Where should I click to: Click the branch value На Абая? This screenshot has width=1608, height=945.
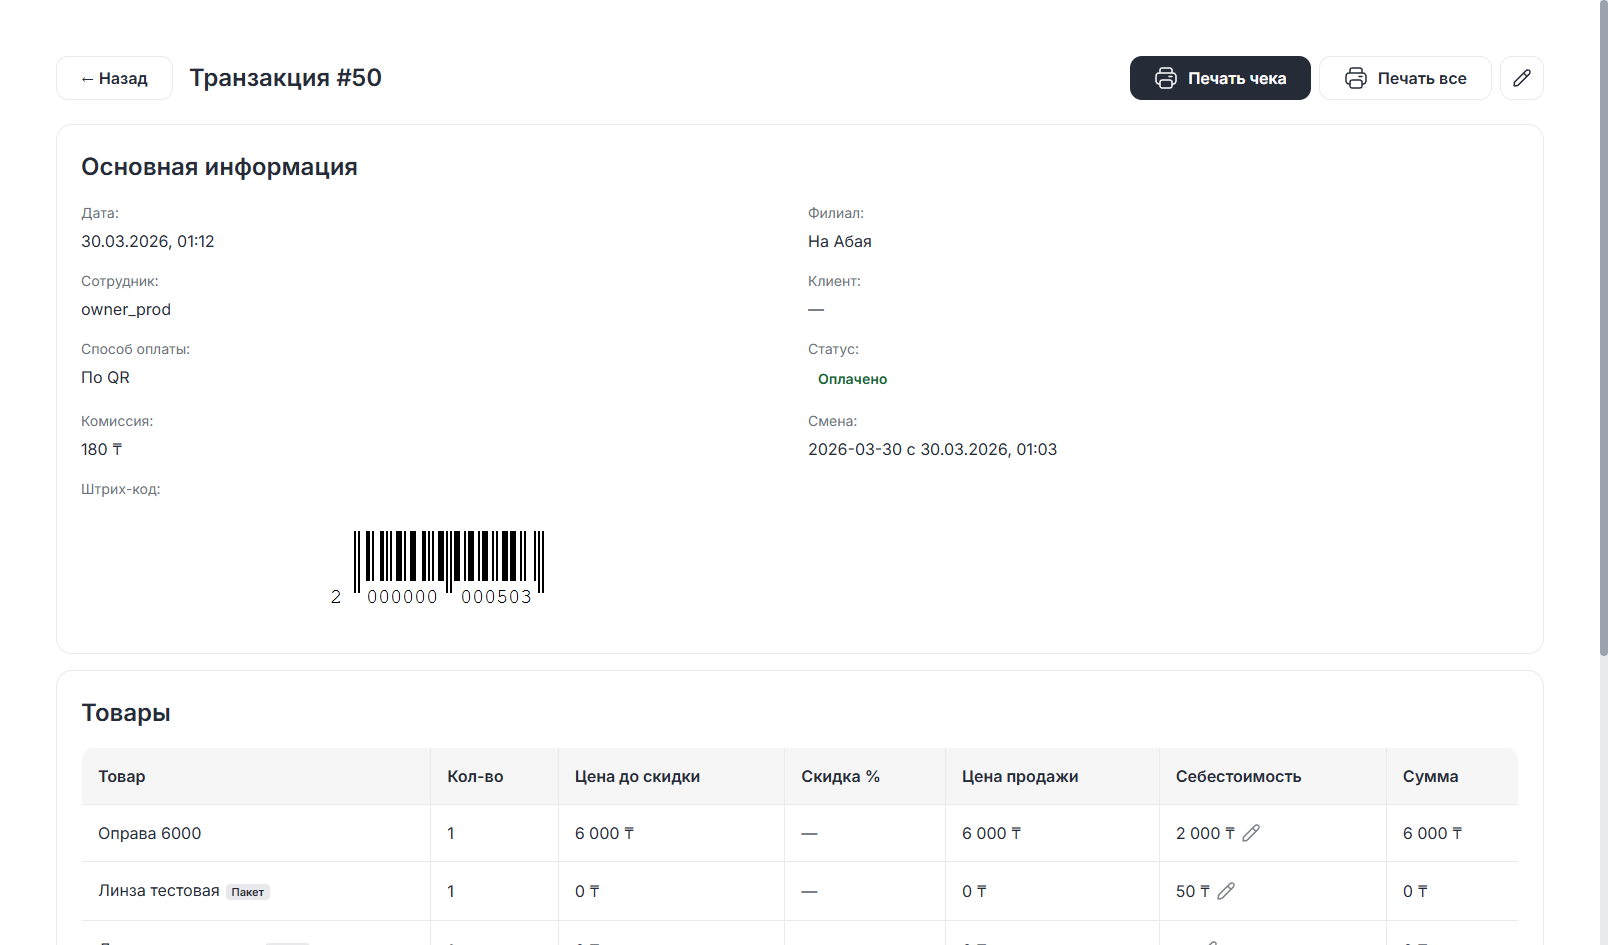[839, 241]
